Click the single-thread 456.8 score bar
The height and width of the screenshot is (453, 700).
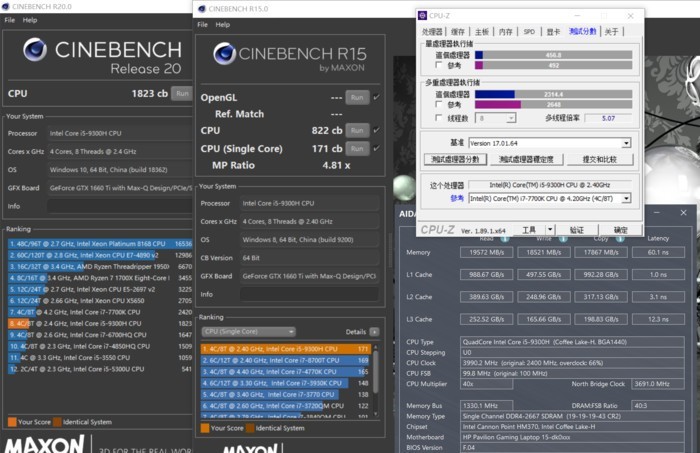point(554,55)
